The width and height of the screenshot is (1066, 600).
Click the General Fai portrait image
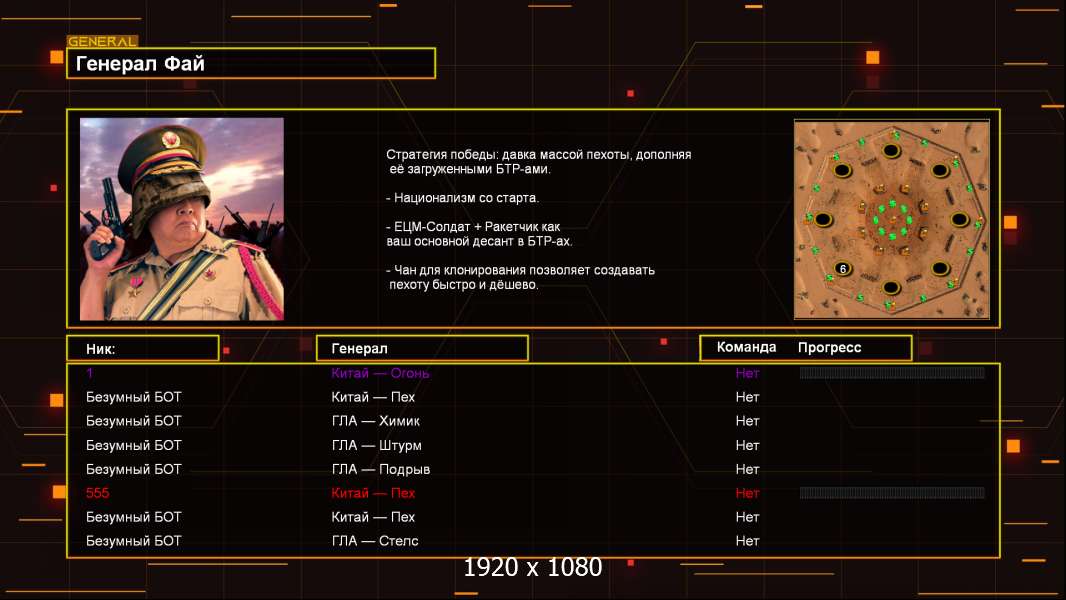point(182,219)
